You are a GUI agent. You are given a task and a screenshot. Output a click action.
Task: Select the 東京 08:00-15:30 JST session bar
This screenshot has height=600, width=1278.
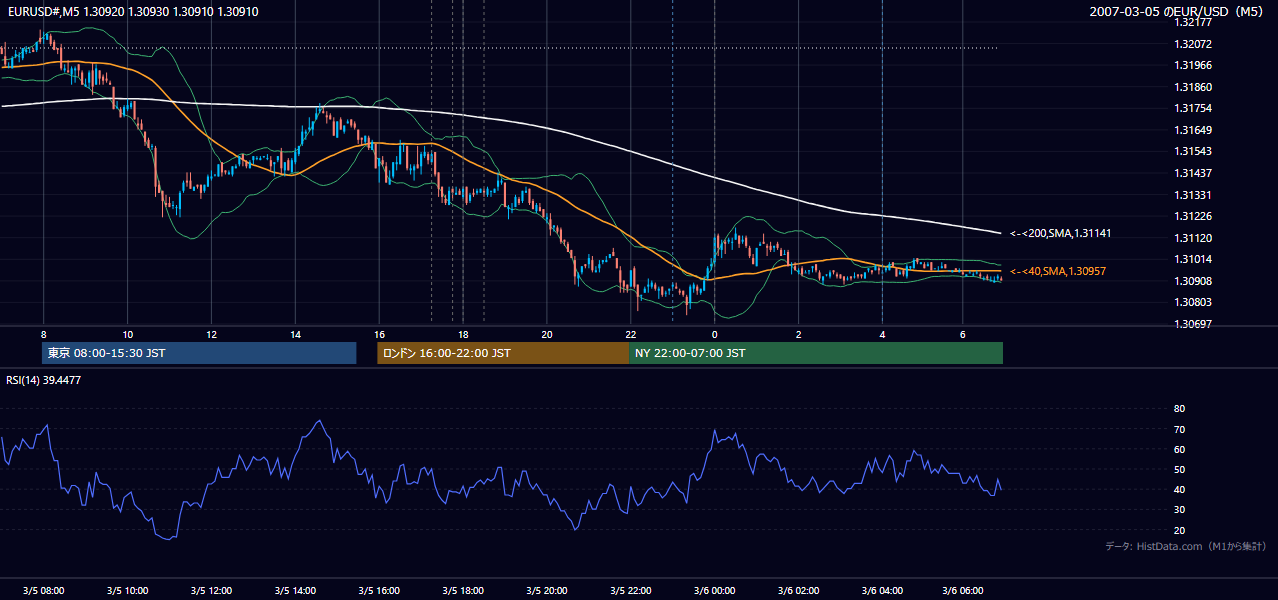pos(199,353)
